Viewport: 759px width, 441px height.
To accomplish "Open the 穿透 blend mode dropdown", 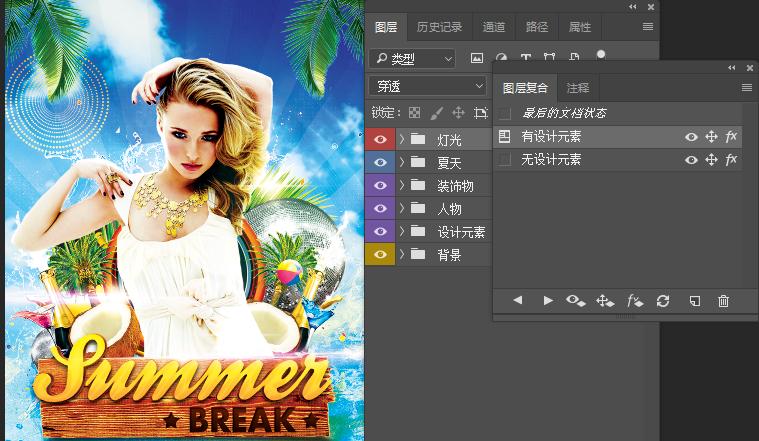I will click(427, 86).
